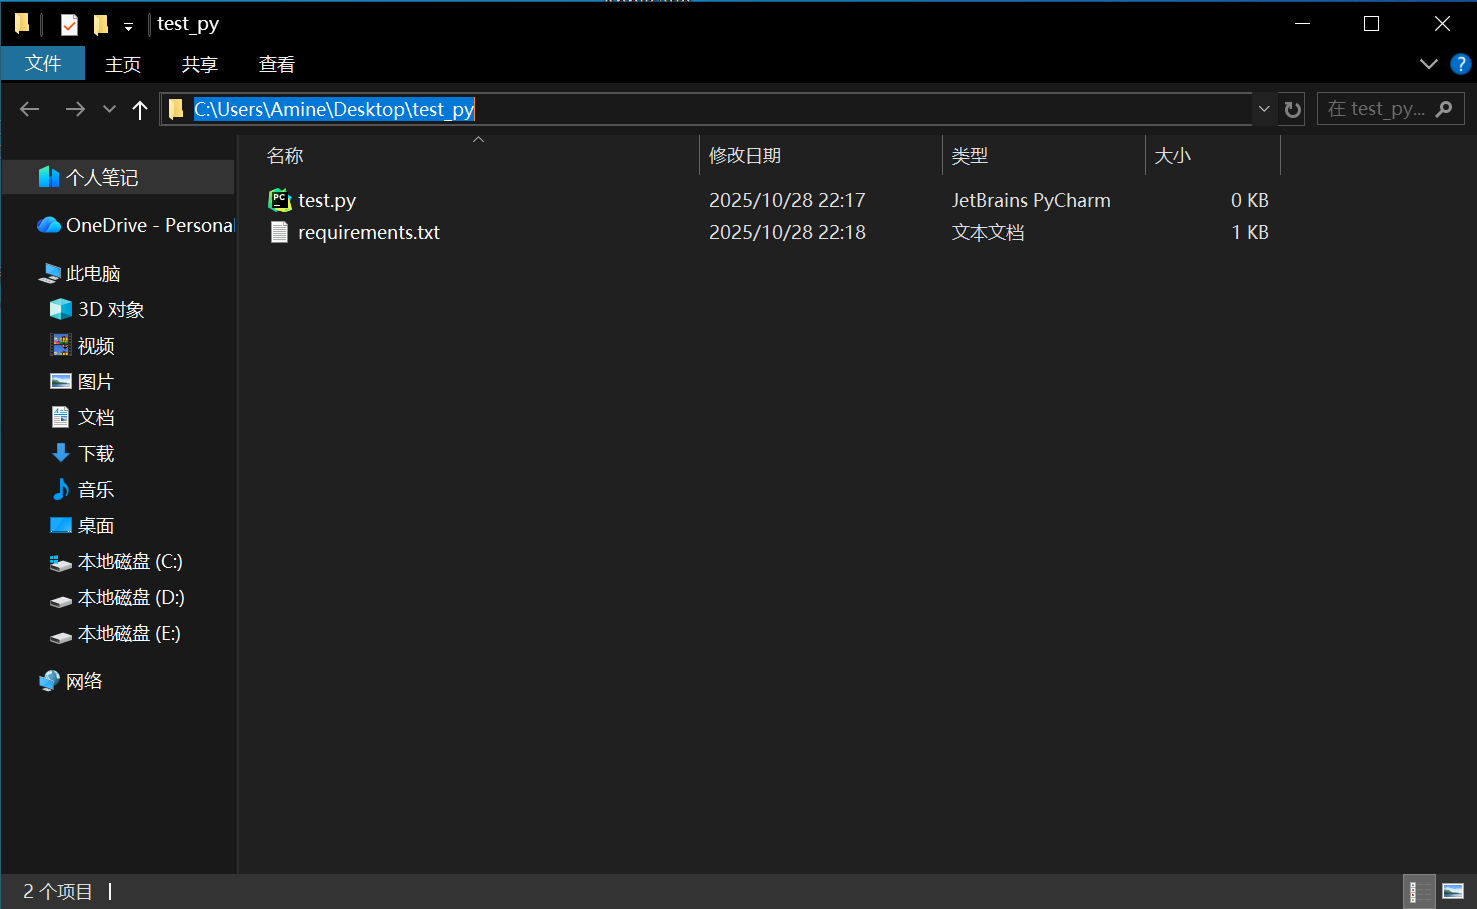Screen dimensions: 1477x909
Task: Expand the address bar history dropdown
Action: point(1264,109)
